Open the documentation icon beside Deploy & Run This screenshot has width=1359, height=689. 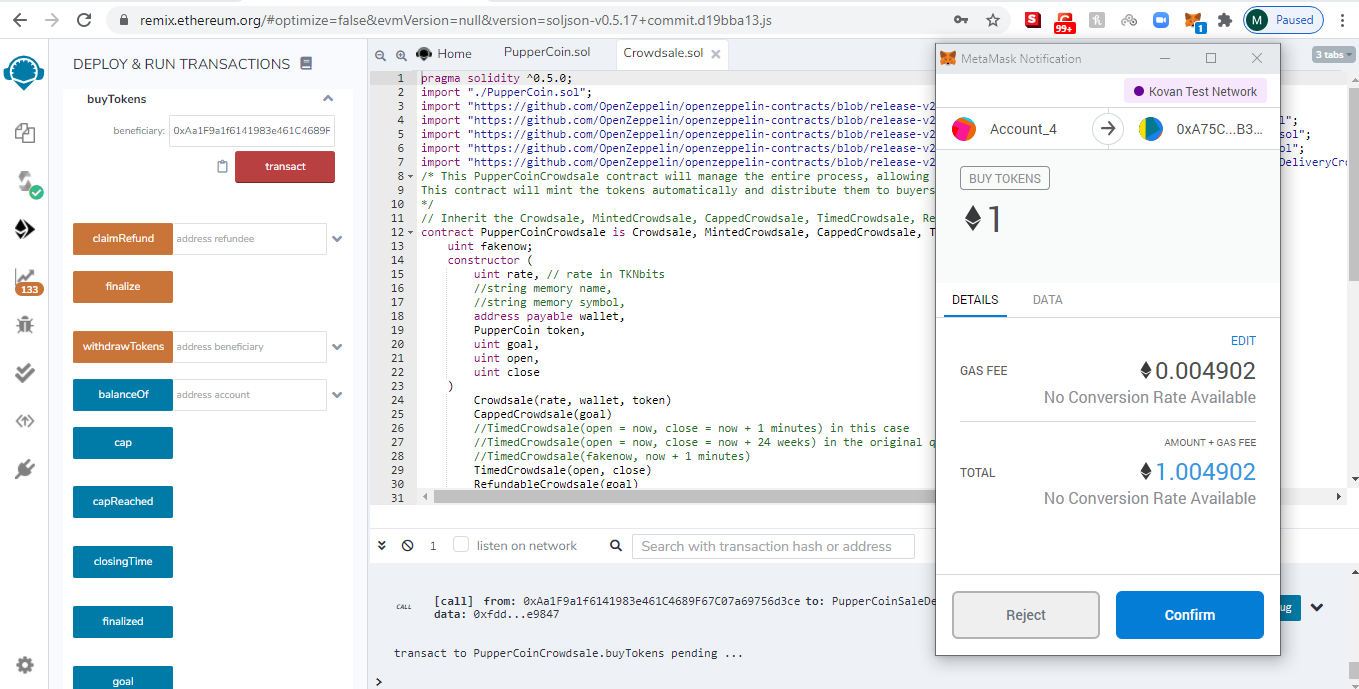(306, 63)
